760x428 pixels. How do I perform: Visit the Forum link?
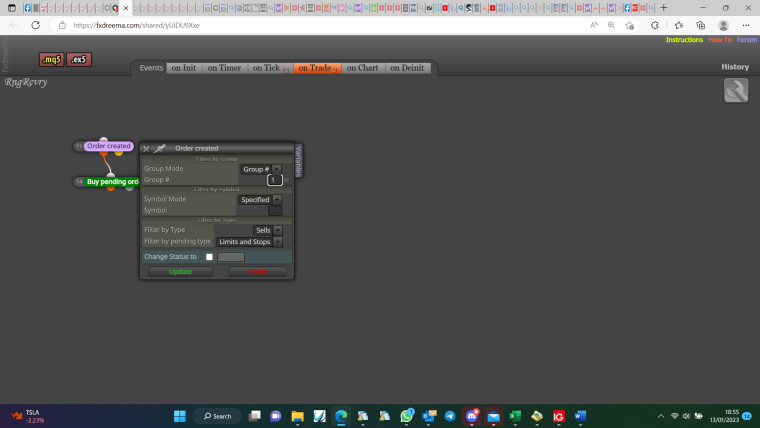746,40
